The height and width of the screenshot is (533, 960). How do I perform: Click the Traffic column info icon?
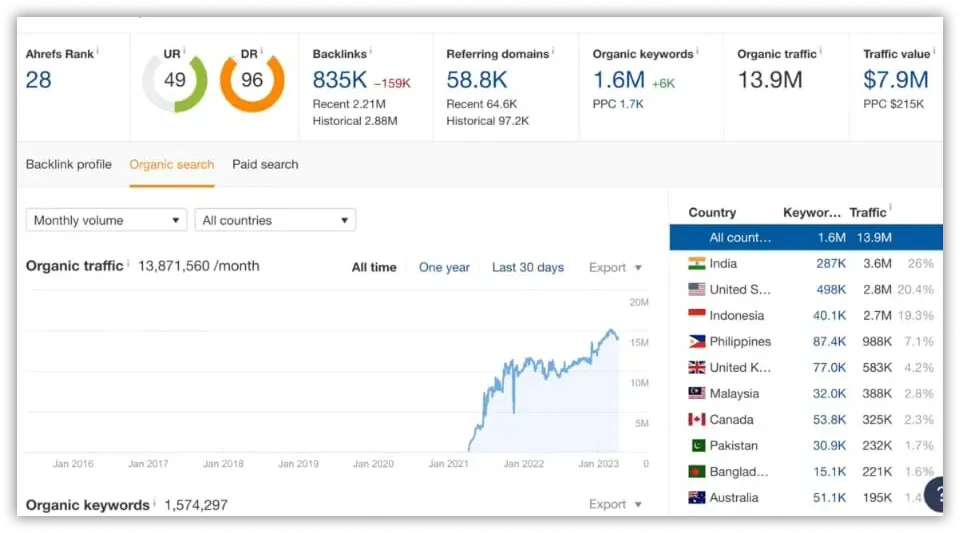click(890, 208)
